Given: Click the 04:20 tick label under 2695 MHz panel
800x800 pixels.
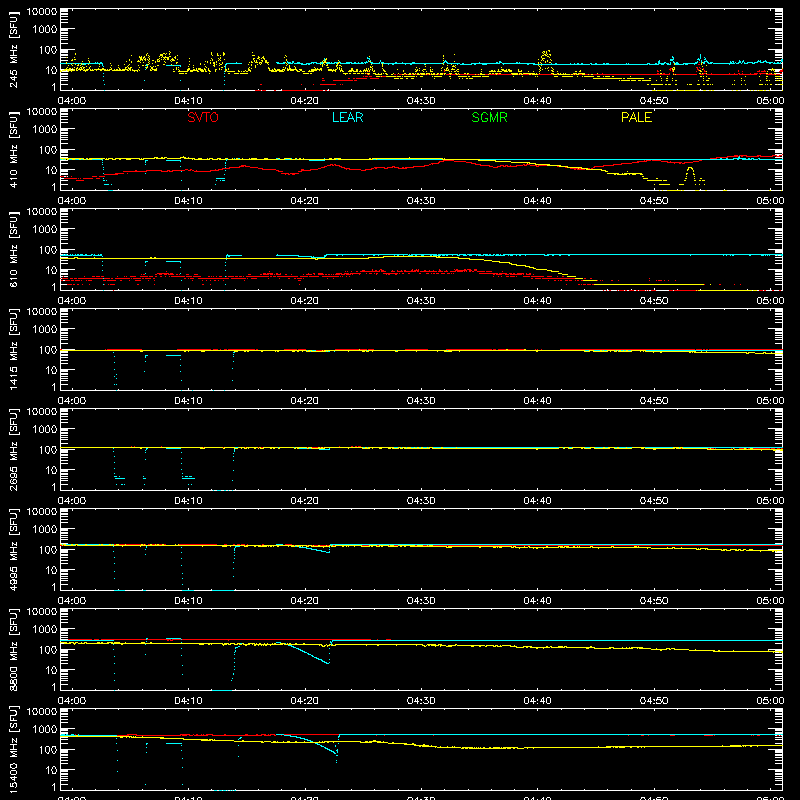Looking at the screenshot, I should [x=304, y=501].
